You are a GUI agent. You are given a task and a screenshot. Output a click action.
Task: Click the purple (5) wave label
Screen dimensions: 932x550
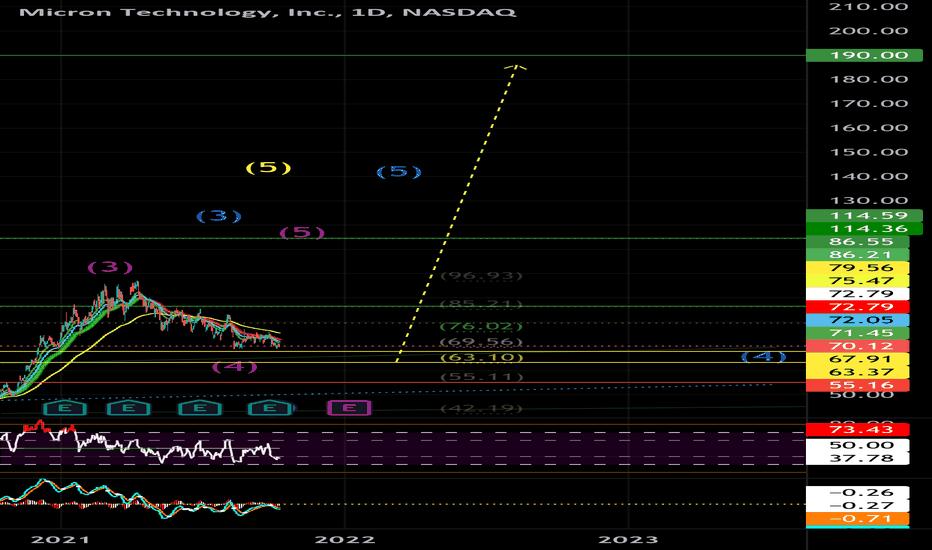click(302, 232)
